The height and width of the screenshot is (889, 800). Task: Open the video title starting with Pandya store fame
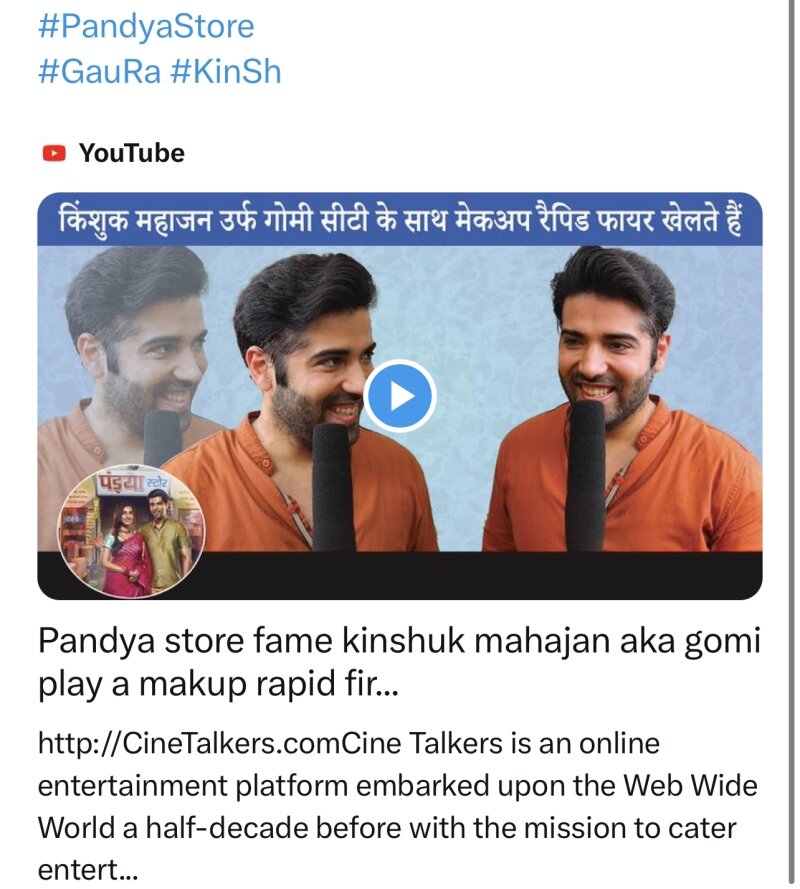coord(399,662)
